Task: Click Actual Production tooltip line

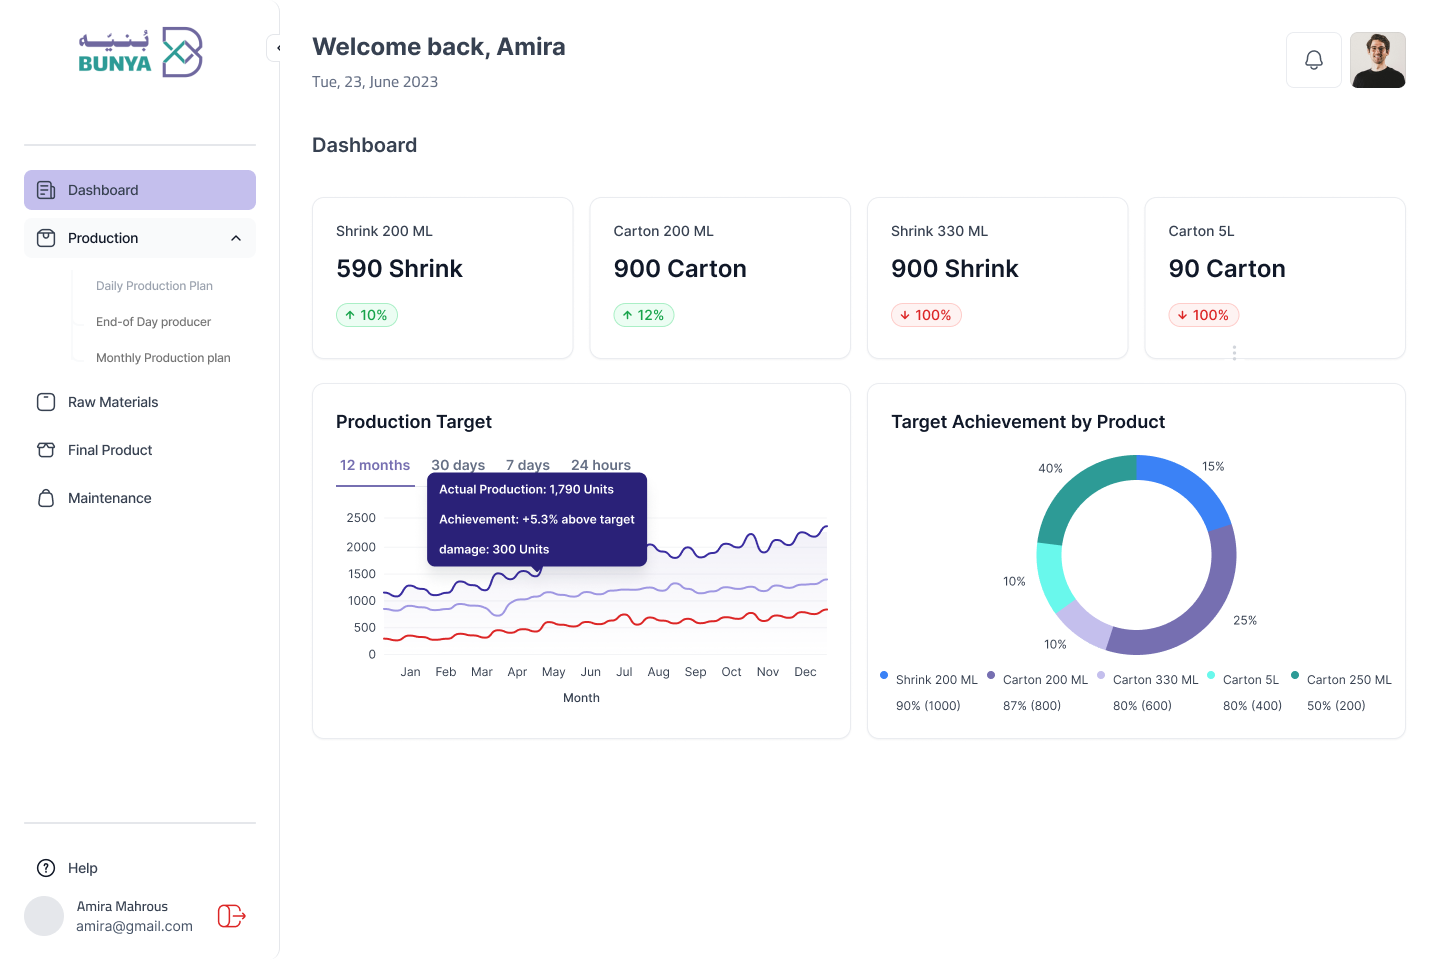Action: [x=526, y=489]
